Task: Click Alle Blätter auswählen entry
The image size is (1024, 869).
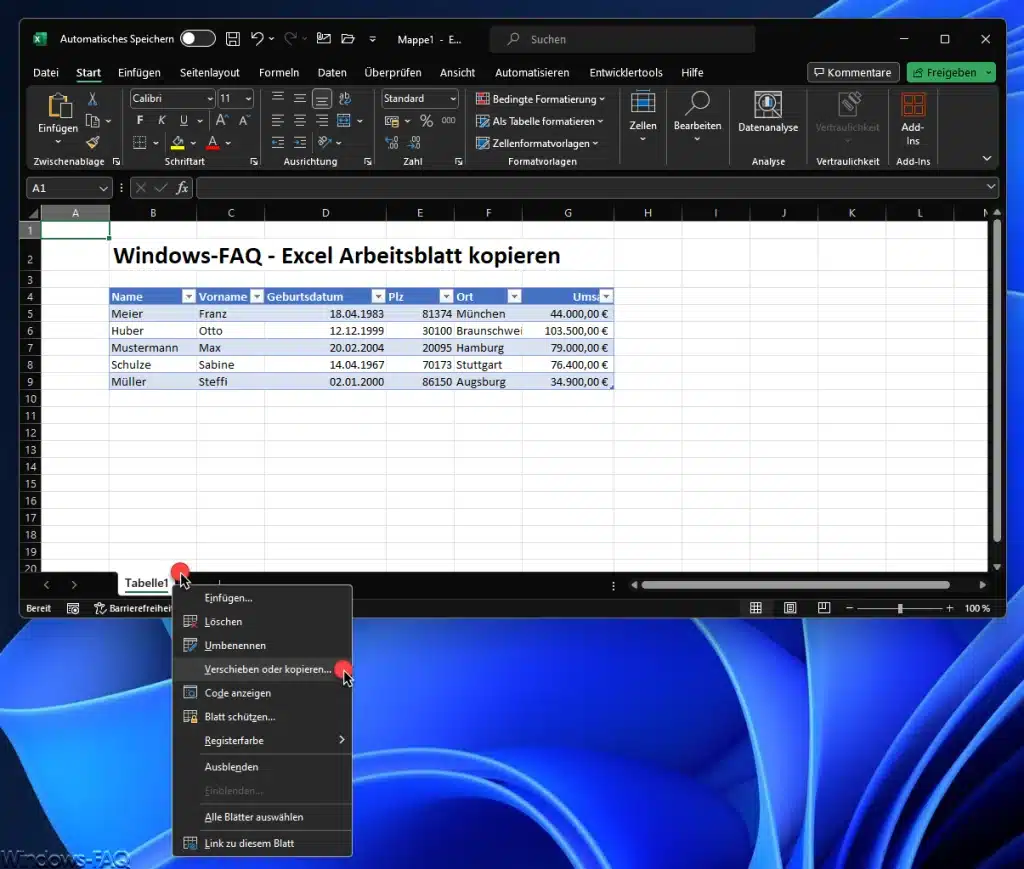Action: click(x=263, y=817)
